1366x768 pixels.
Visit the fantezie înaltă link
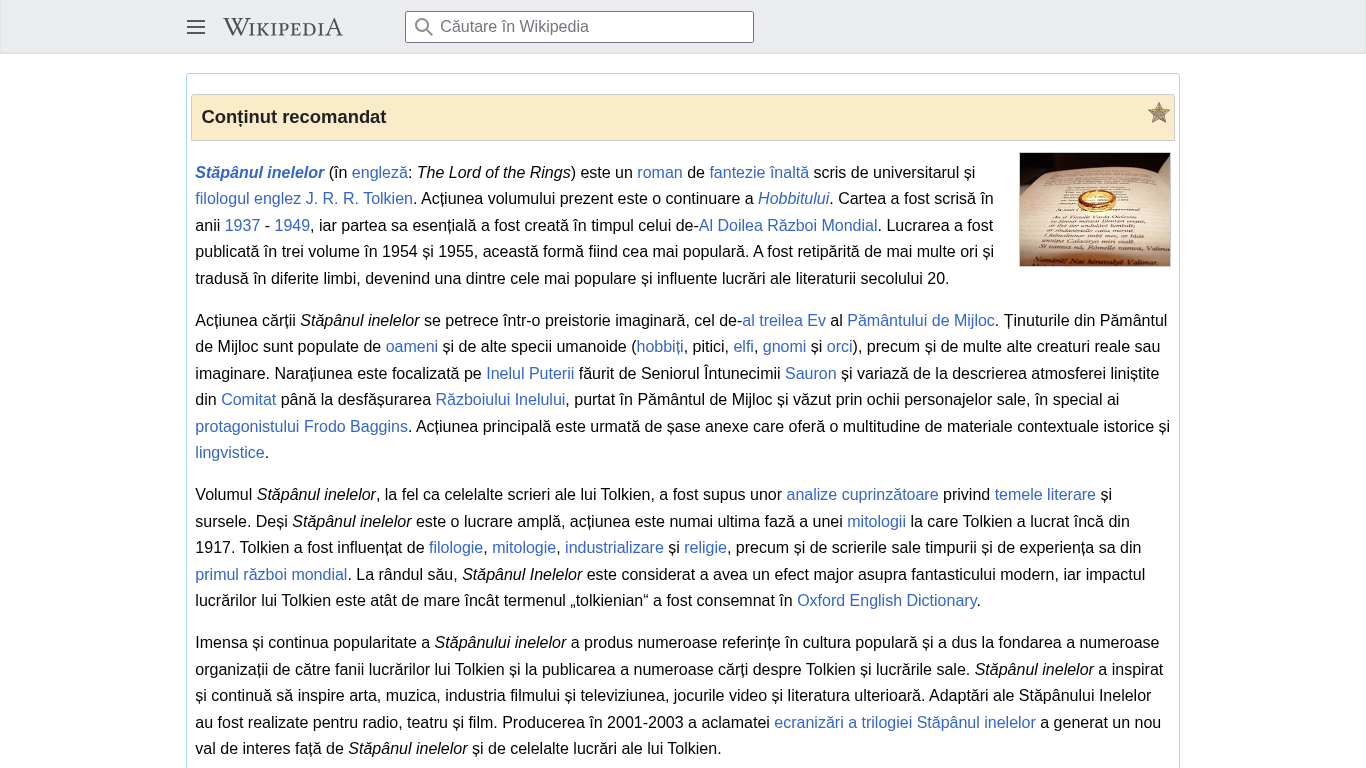[759, 172]
